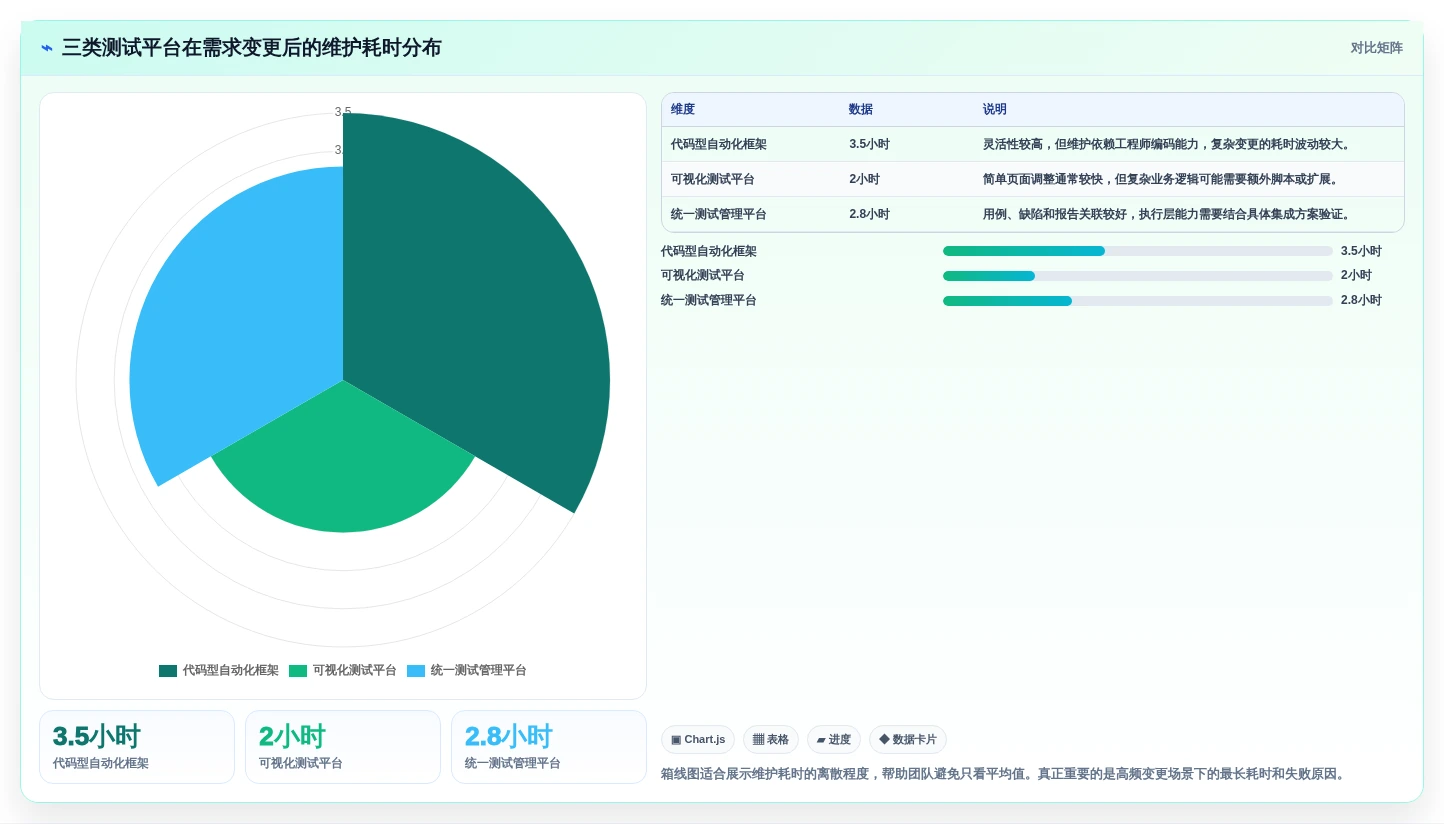Toggle the 统一测试管理平台 legend swatch
Screen dimensions: 1444x824
(x=416, y=671)
